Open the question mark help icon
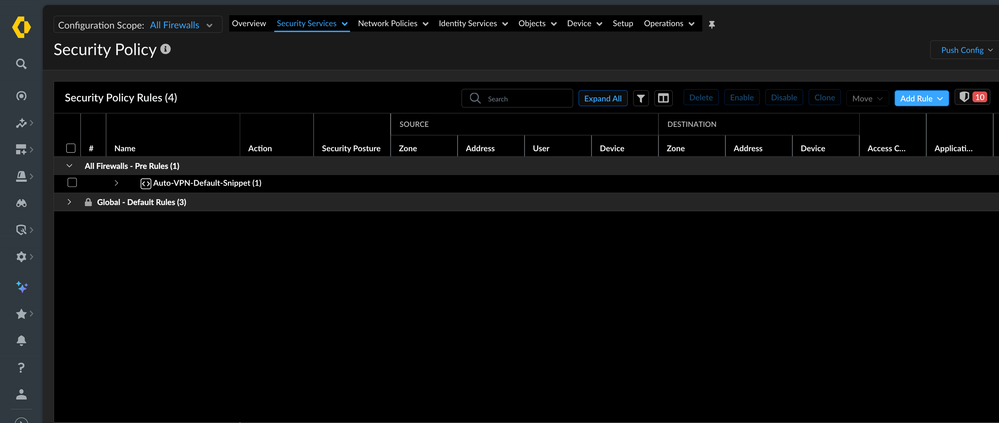Image resolution: width=999 pixels, height=423 pixels. coord(21,368)
